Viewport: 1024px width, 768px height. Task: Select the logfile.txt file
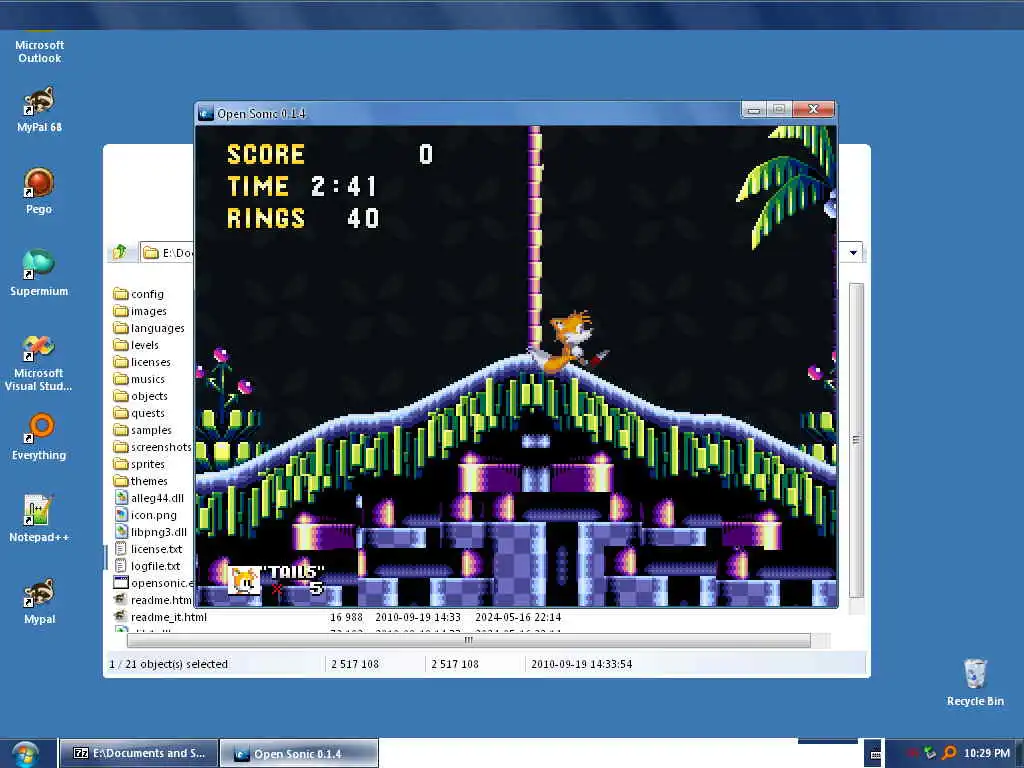pos(147,566)
